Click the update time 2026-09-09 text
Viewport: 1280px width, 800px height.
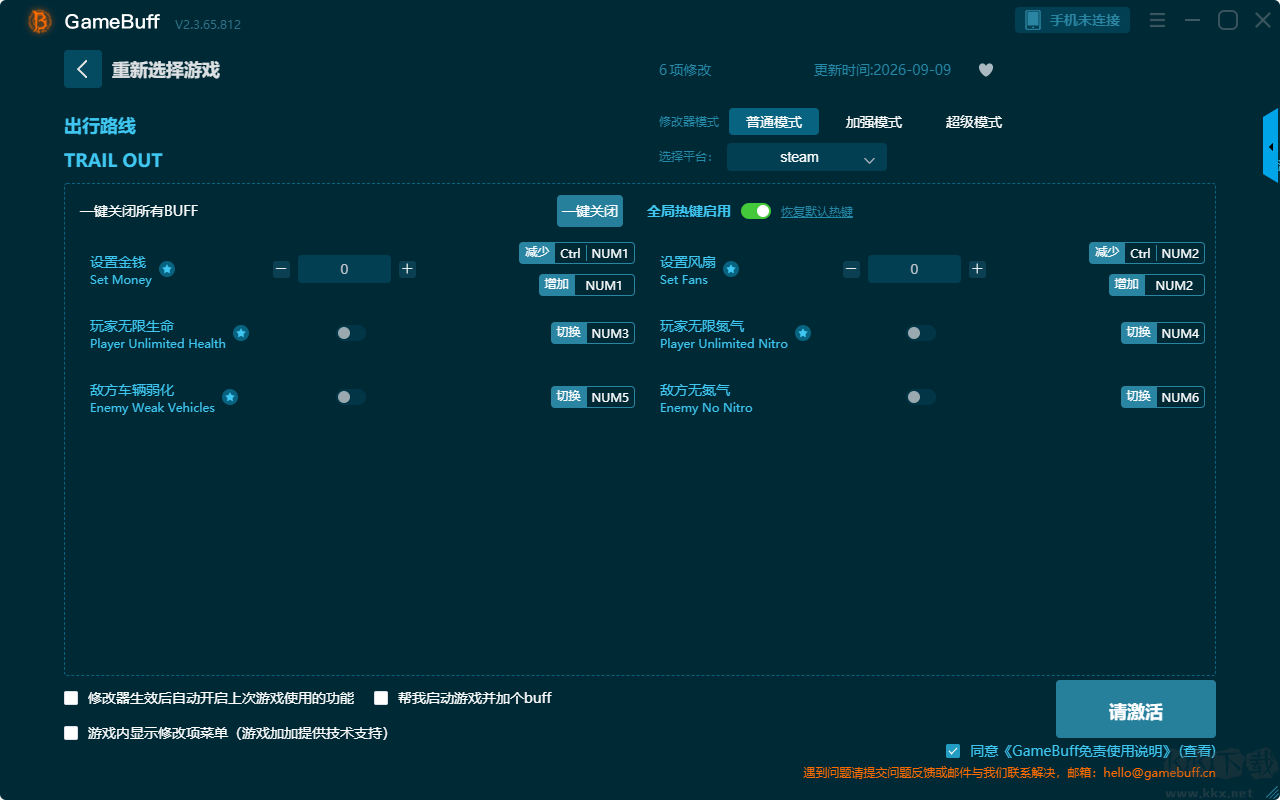tap(883, 70)
